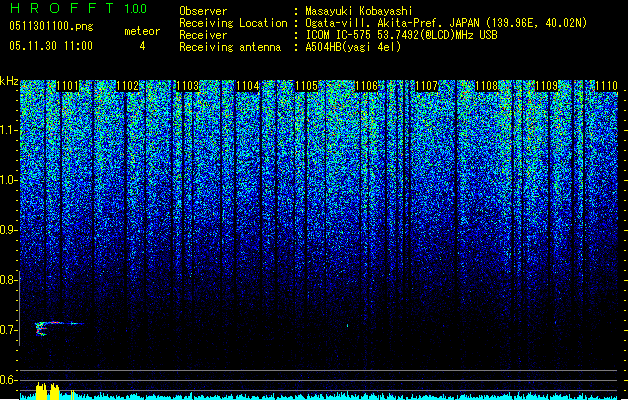Viewport: 629px width, 400px height.
Task: Click the 1110 time marker
Action: click(x=606, y=86)
